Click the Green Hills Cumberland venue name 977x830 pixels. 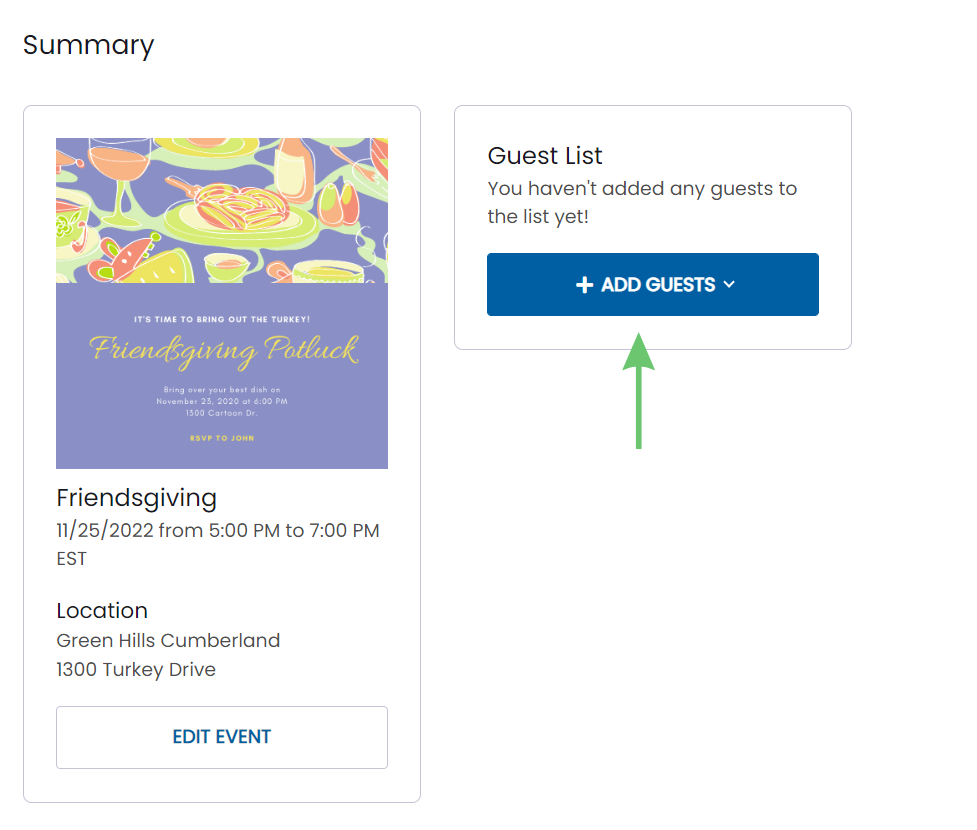tap(168, 641)
